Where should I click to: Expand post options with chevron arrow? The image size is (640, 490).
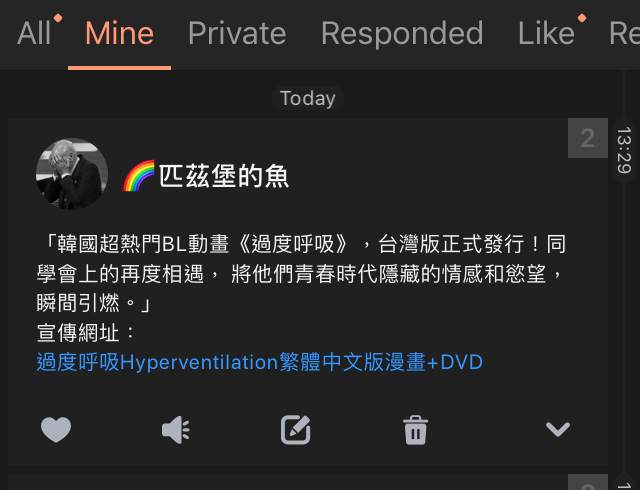click(558, 429)
